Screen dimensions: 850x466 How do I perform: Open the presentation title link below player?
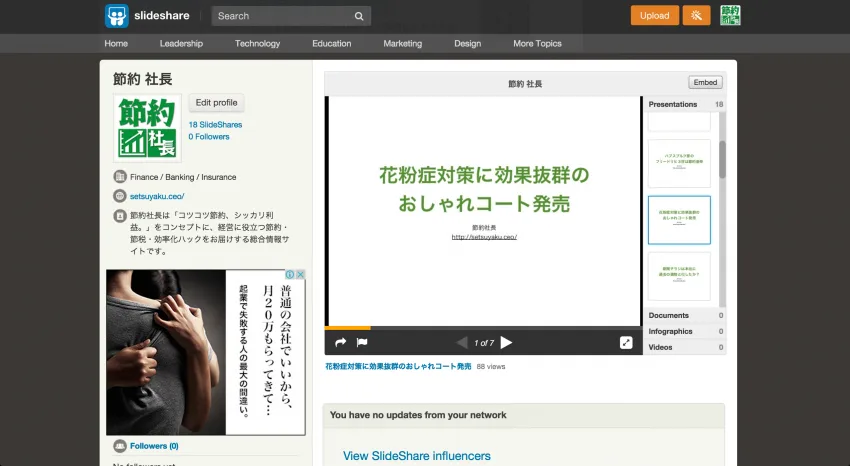398,366
